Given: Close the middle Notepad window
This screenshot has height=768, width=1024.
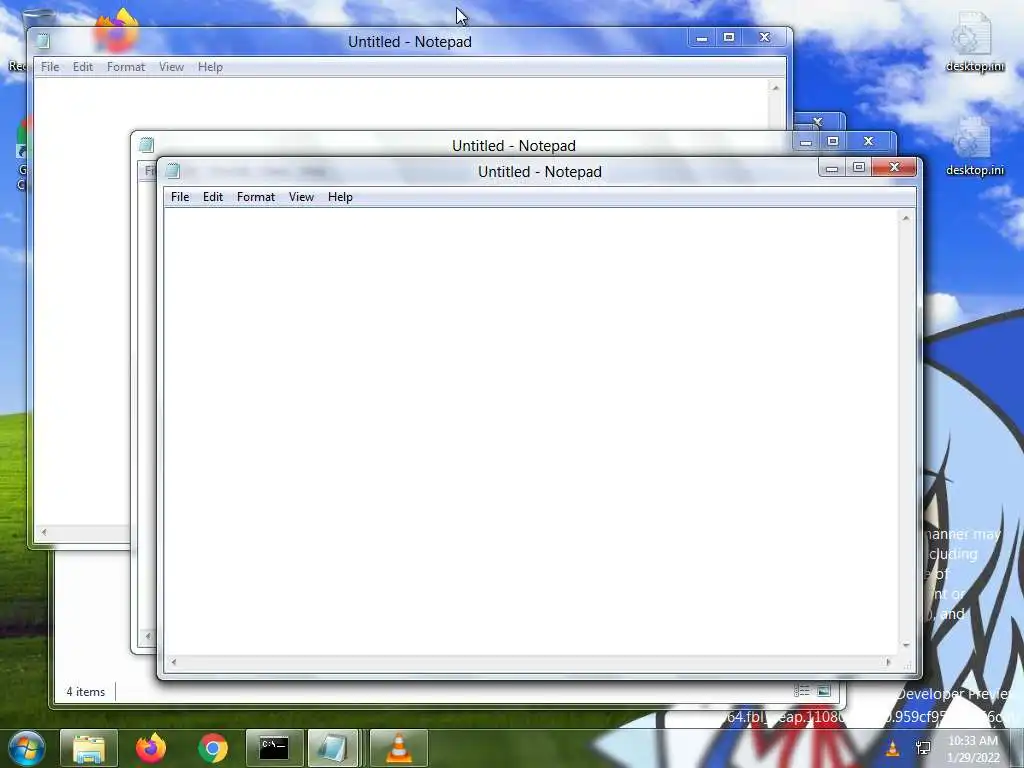Looking at the screenshot, I should coord(868,141).
